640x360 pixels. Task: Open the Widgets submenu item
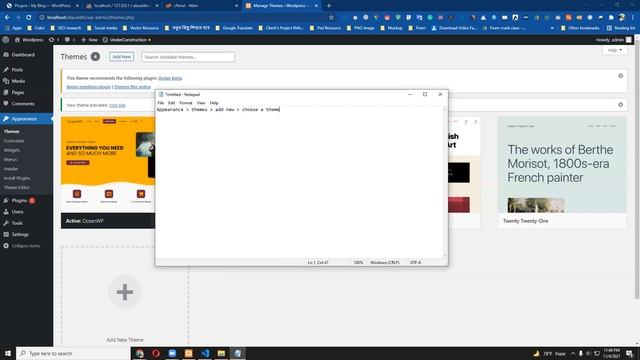pos(12,150)
